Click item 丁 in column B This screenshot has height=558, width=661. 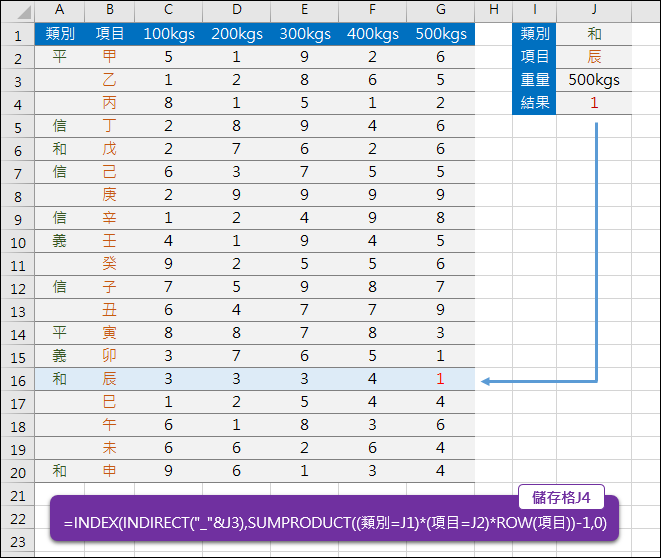click(x=110, y=126)
